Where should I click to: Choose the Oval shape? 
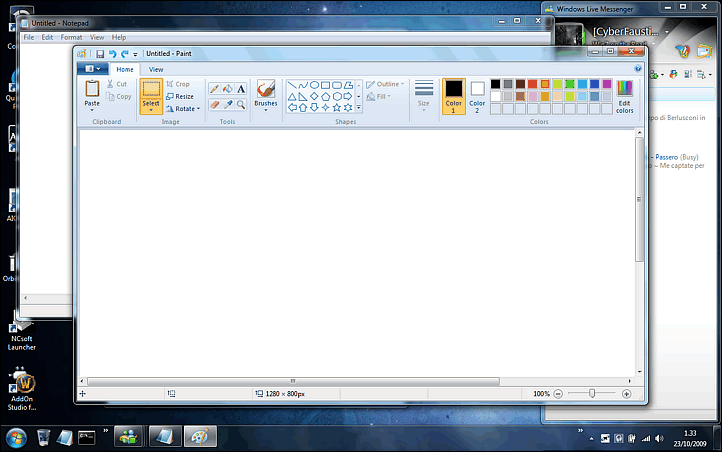point(314,85)
